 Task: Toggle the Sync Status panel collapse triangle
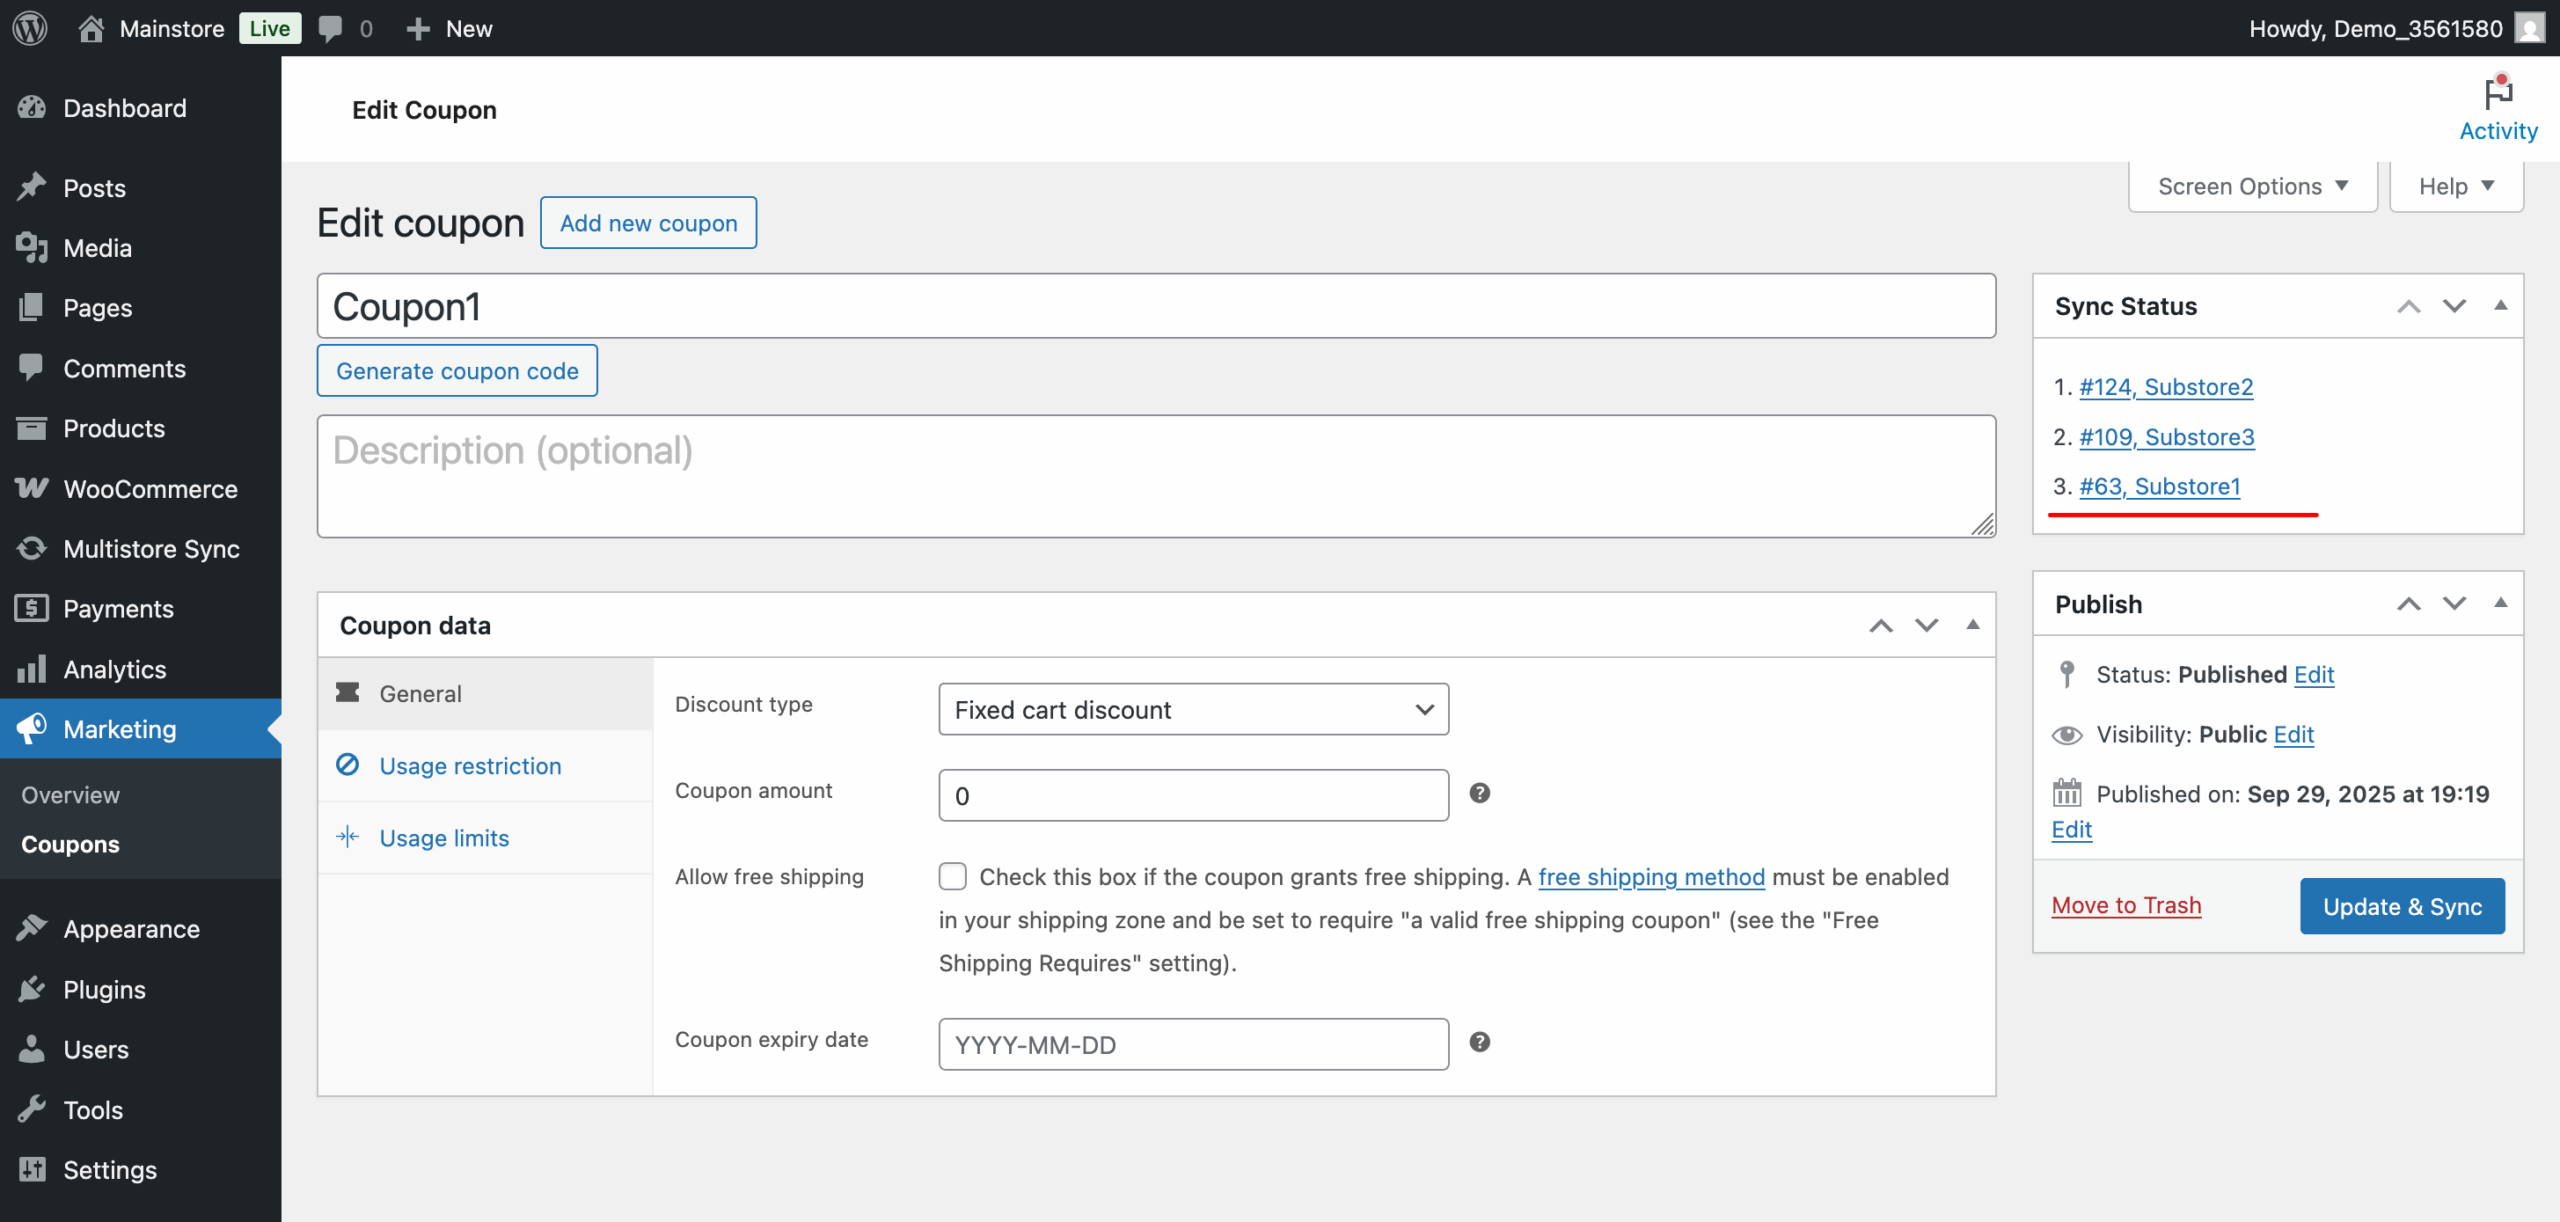[x=2500, y=306]
